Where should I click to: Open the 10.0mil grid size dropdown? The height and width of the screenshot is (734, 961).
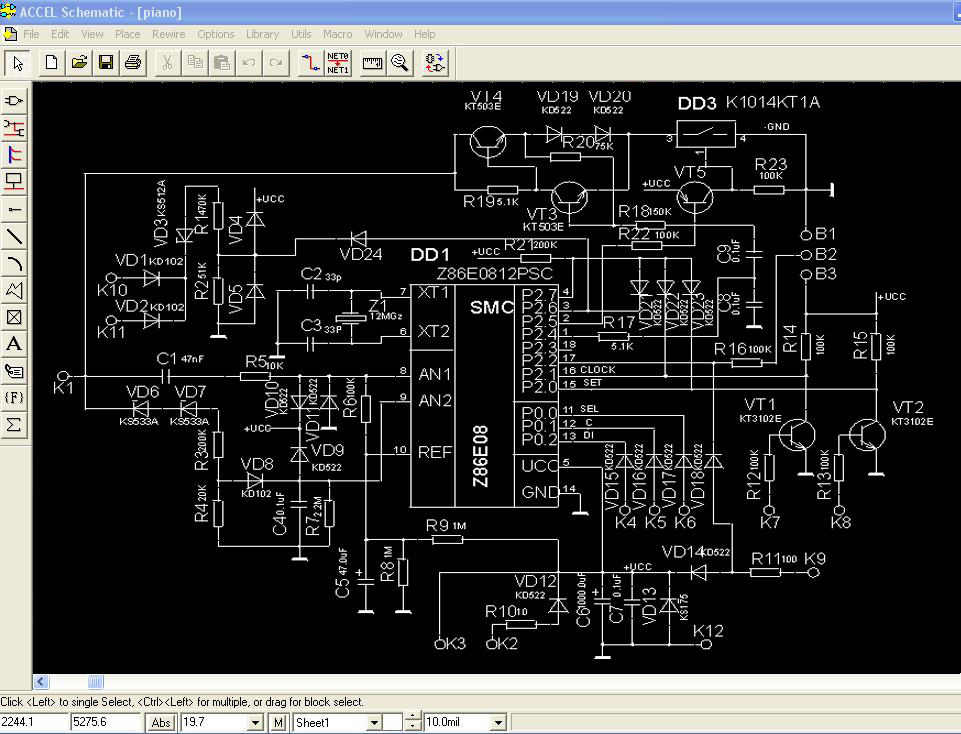500,722
